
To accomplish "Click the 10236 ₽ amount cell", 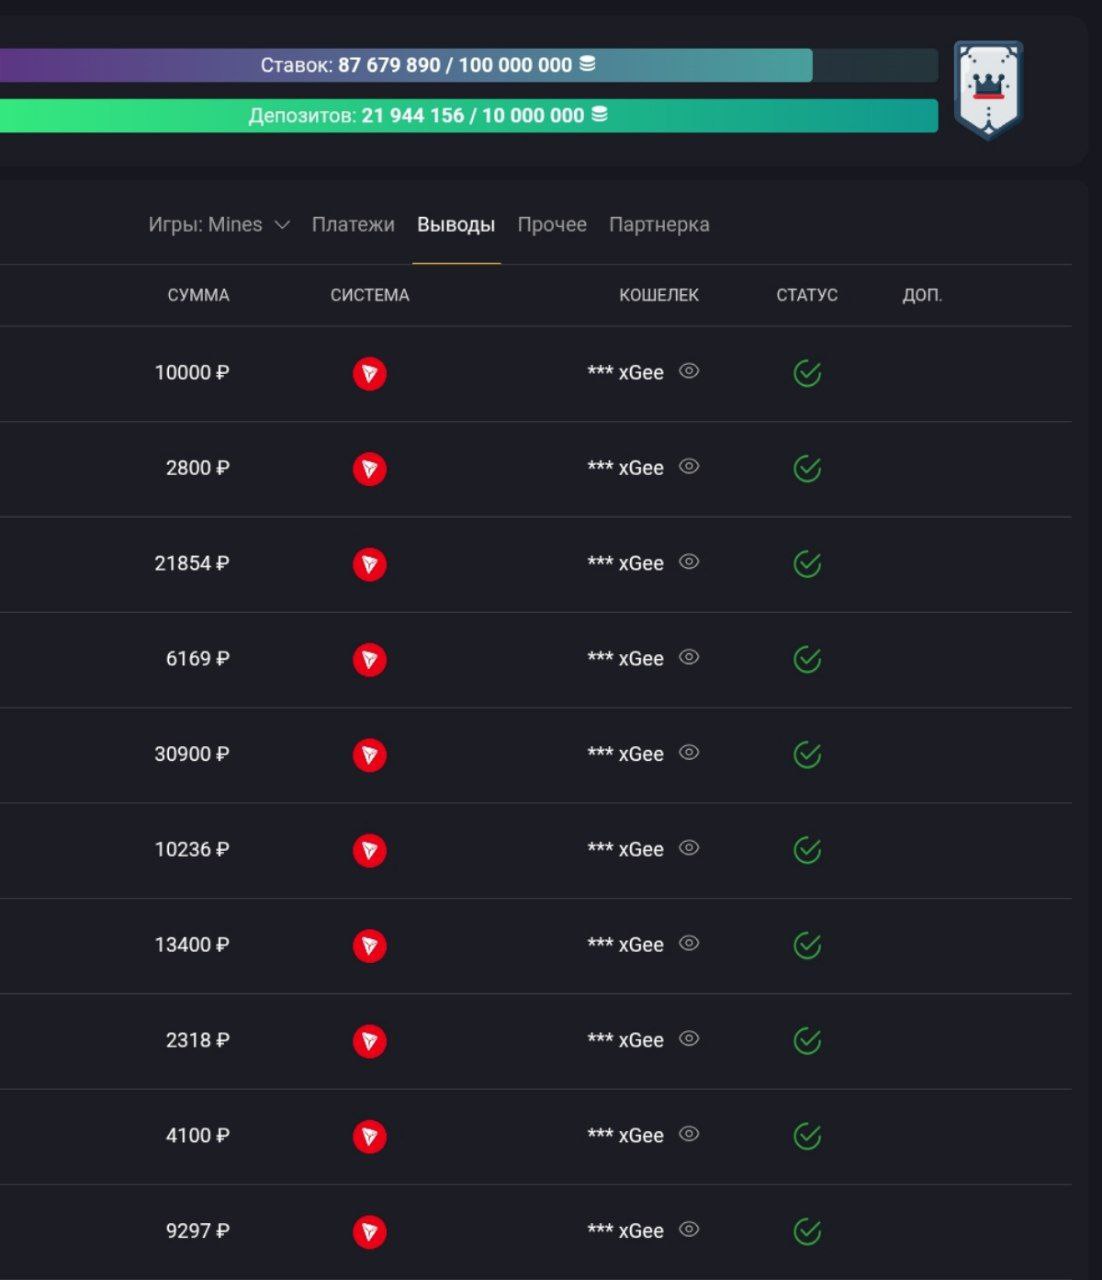I will 191,850.
